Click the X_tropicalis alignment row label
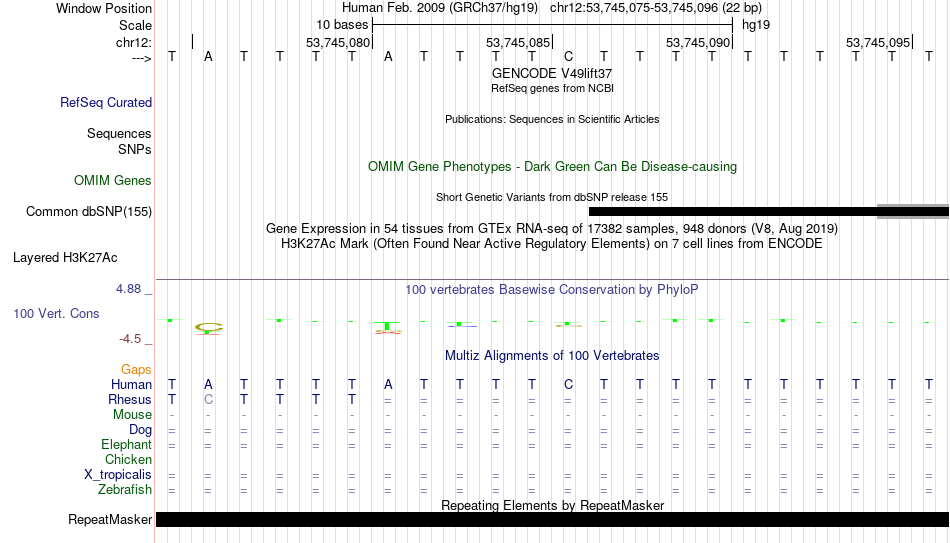Image resolution: width=950 pixels, height=543 pixels. click(x=118, y=475)
